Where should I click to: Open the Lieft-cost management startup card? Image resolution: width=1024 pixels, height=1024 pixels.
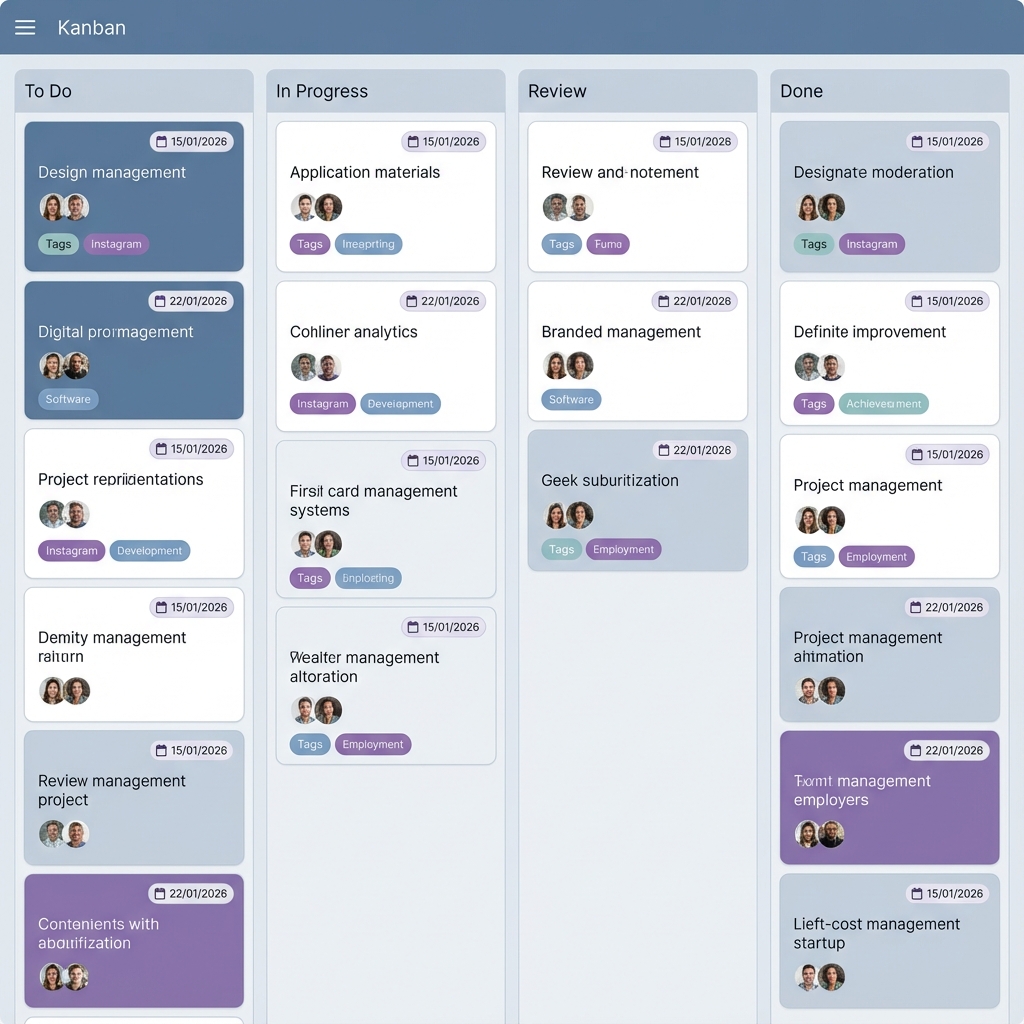(x=876, y=933)
